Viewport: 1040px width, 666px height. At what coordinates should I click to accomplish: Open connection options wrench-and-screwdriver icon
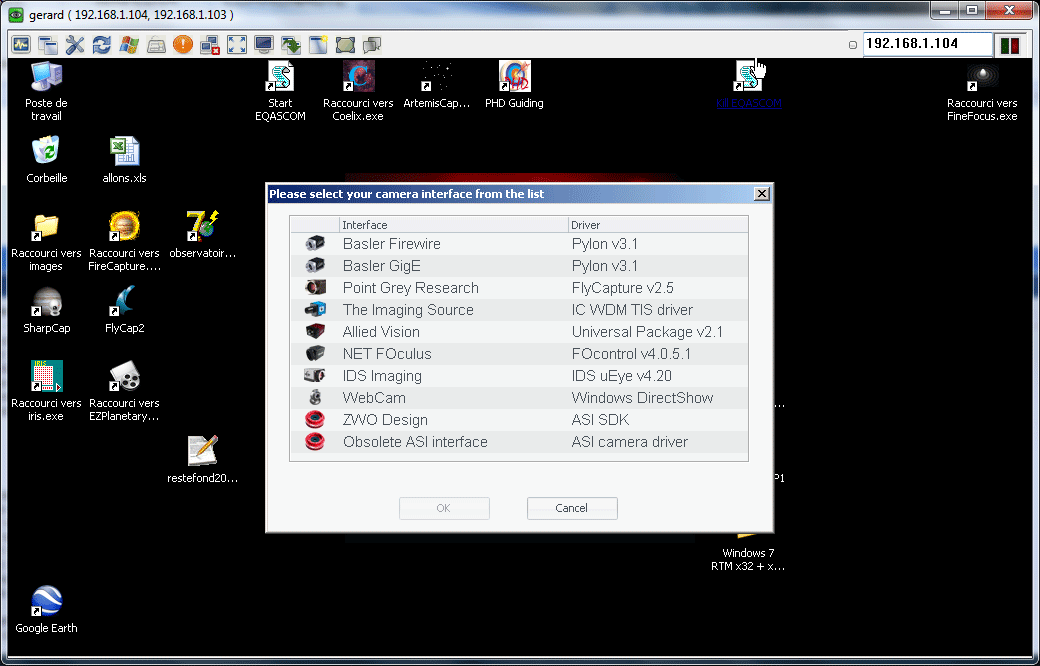click(x=75, y=44)
